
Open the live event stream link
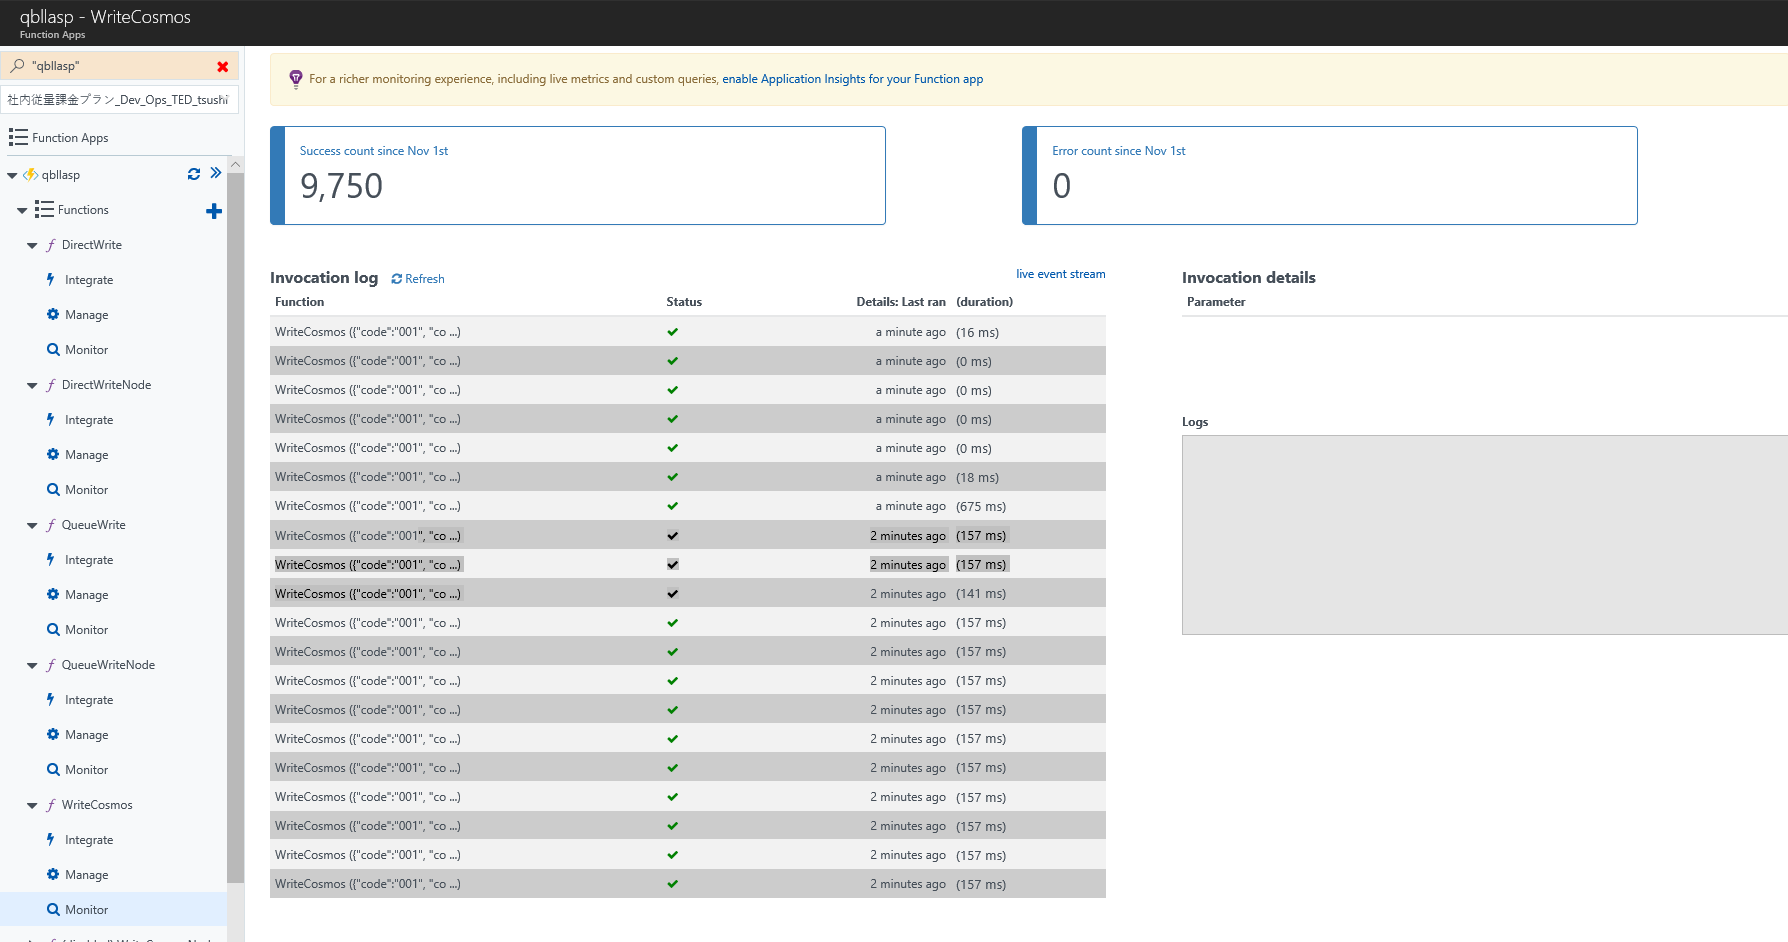1061,274
